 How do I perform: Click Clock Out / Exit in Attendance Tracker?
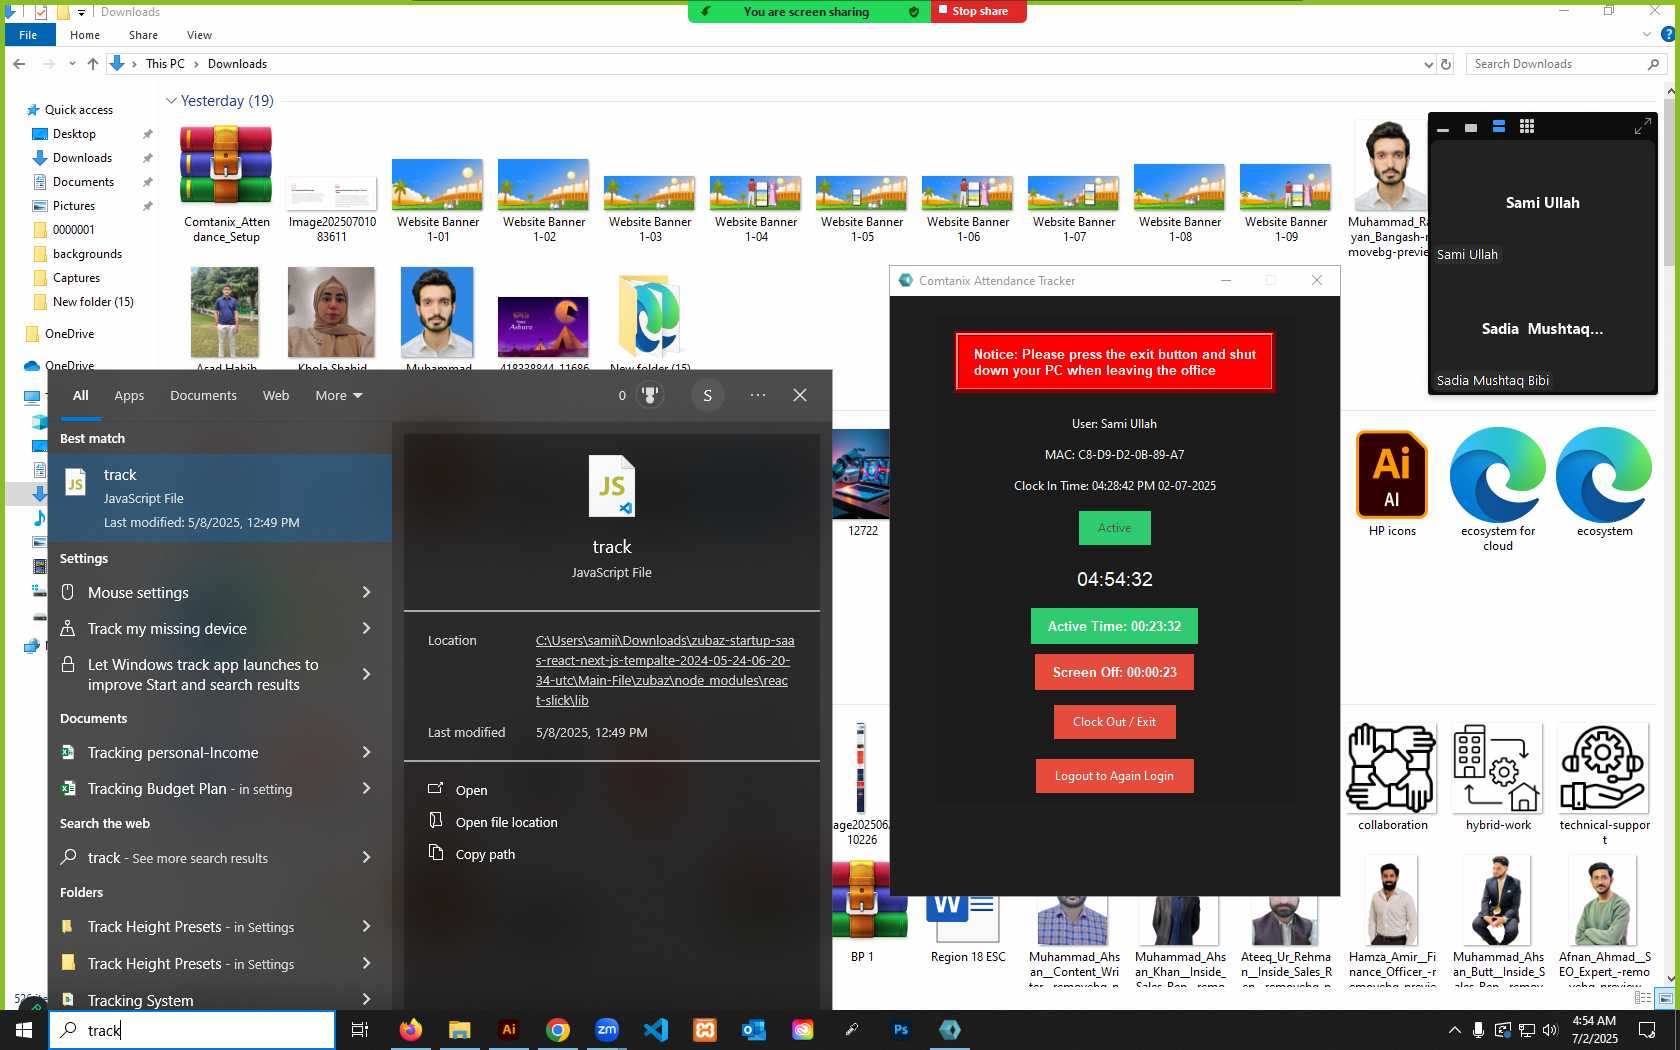[1114, 722]
